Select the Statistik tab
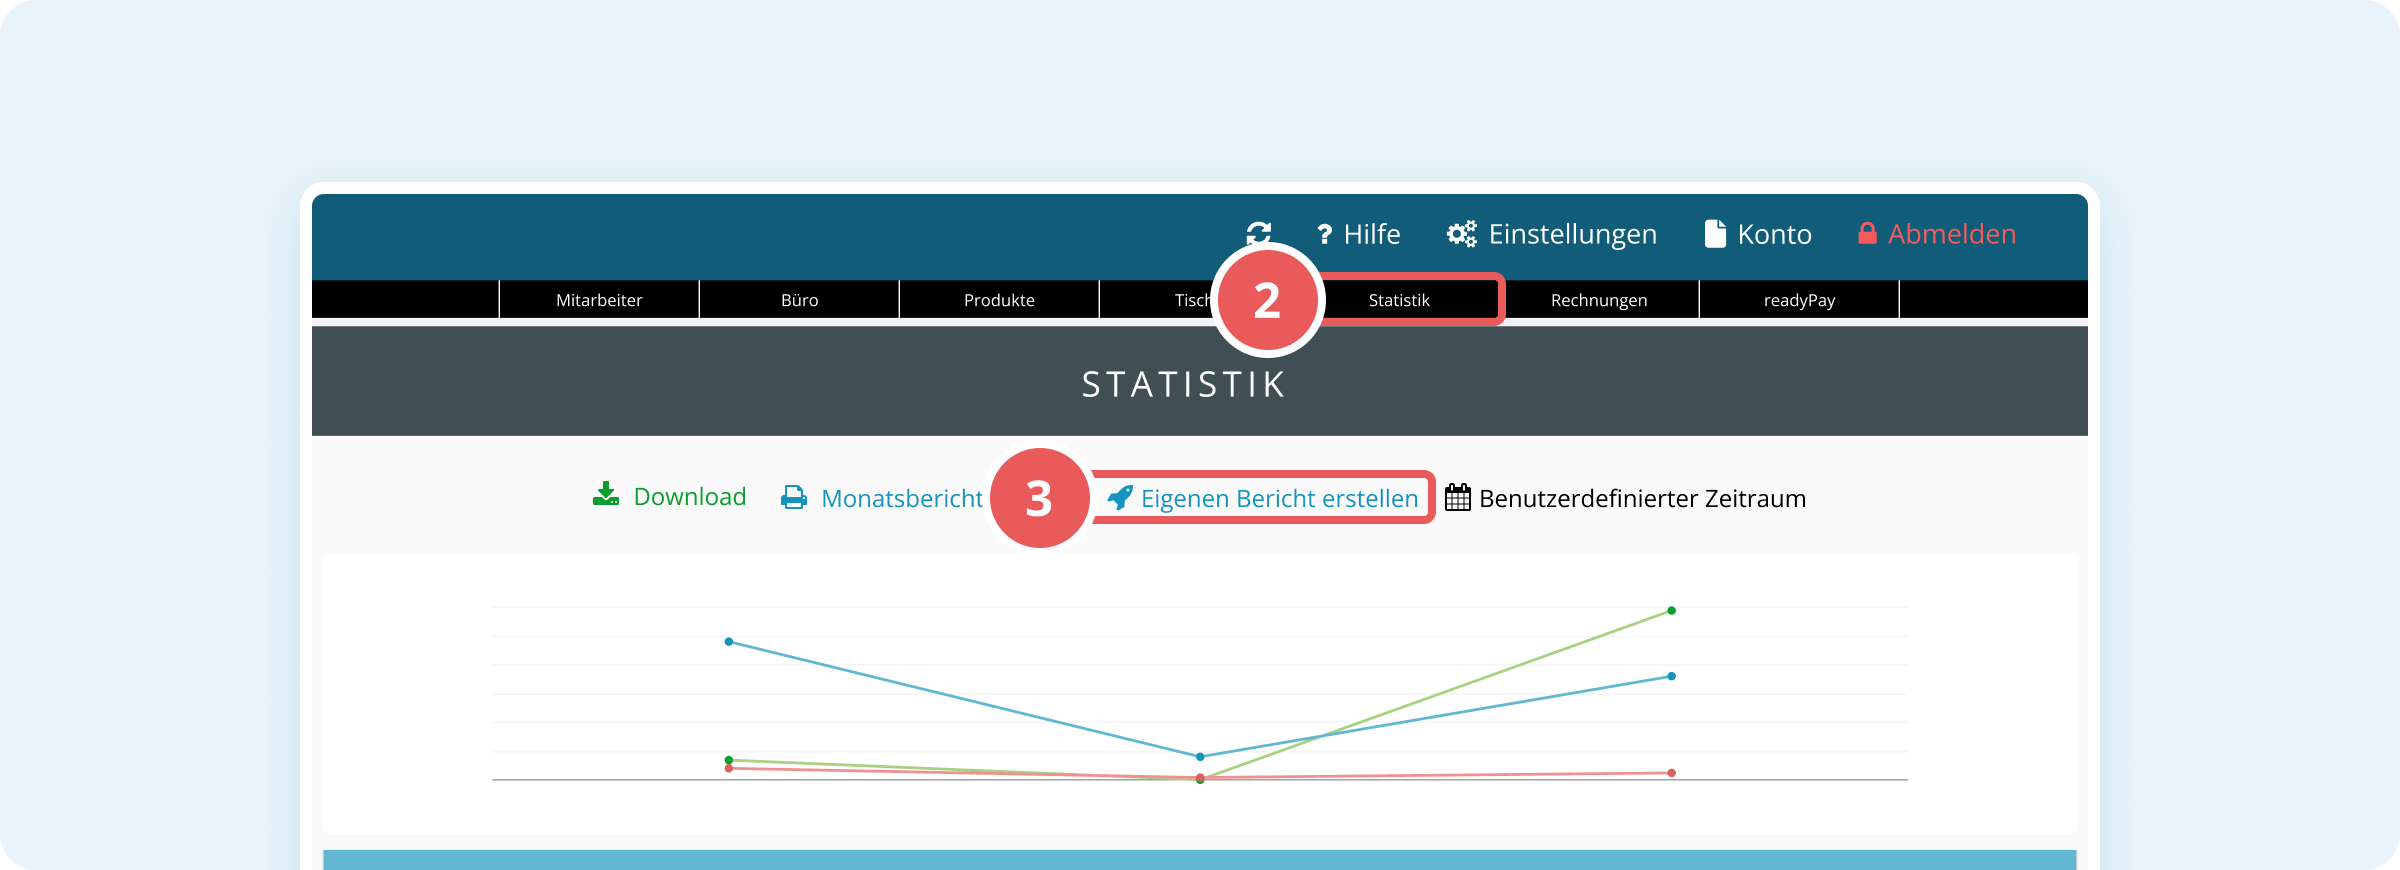This screenshot has width=2400, height=870. [x=1399, y=299]
